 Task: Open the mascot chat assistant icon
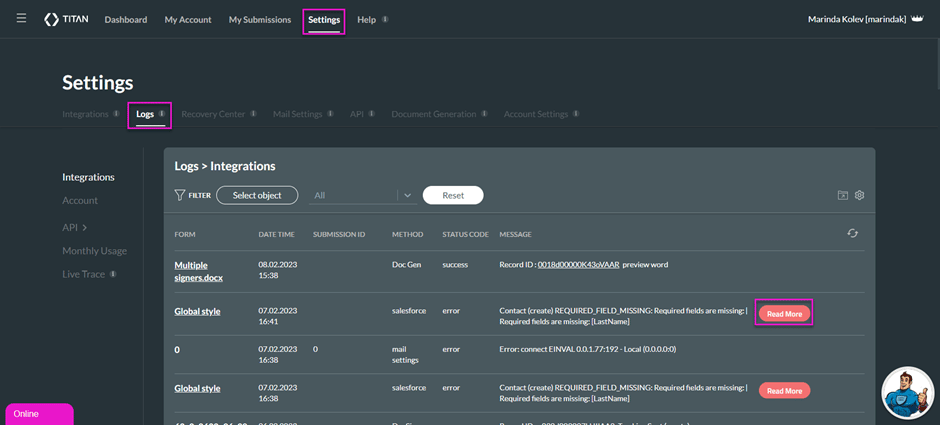908,392
